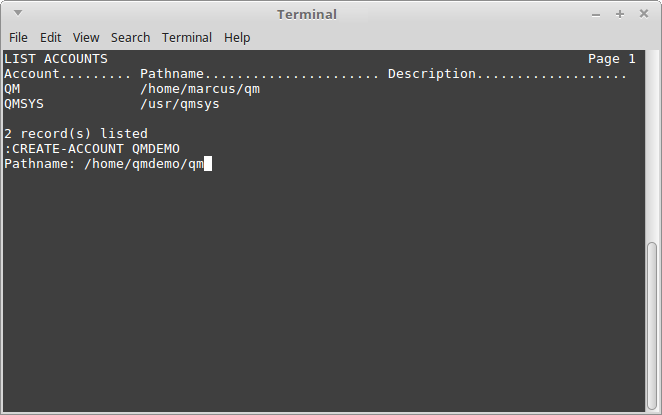Click the scrollbar track above the handle

coord(652,146)
